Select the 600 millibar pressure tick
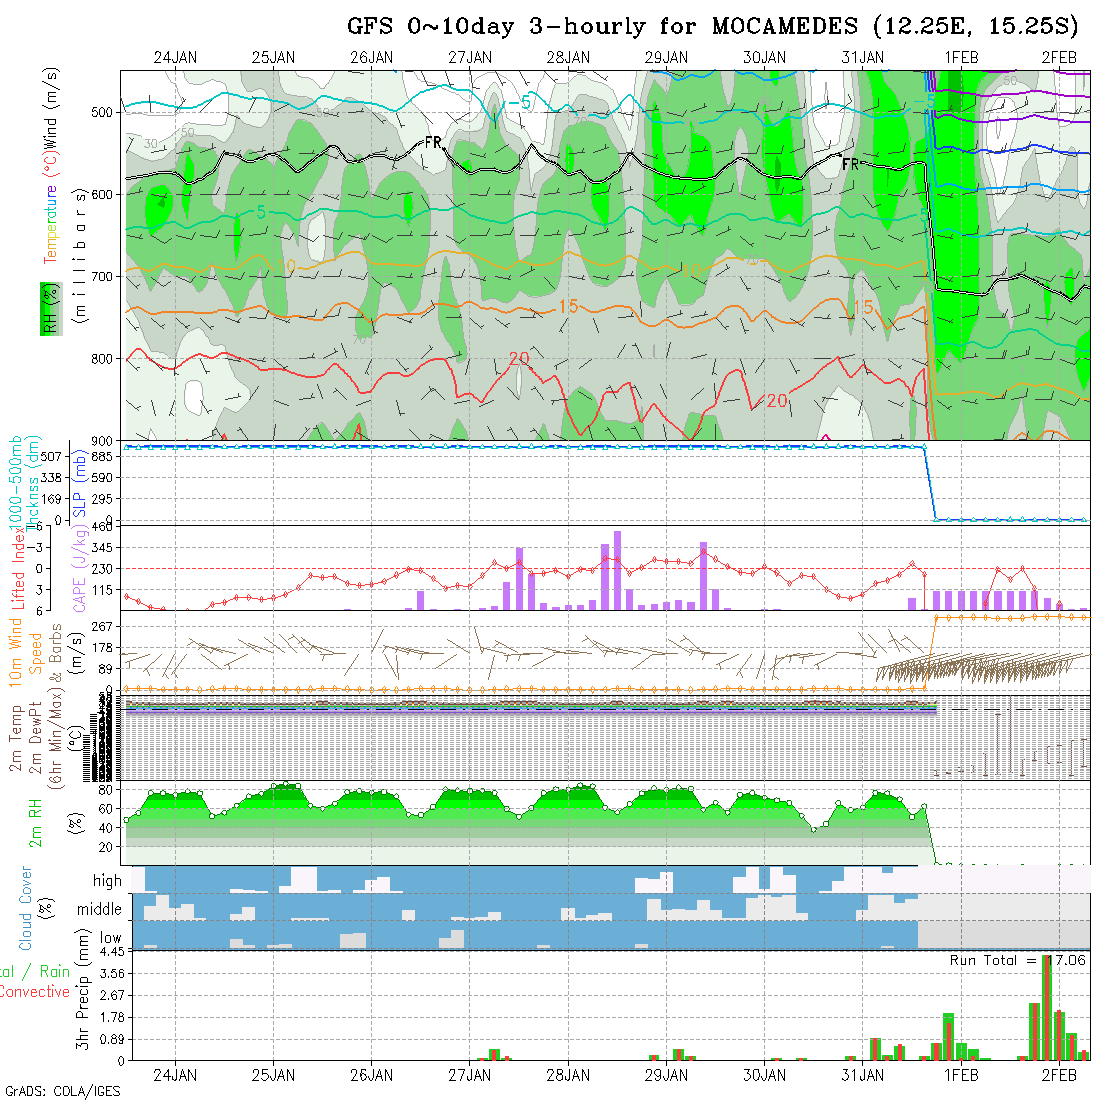 [102, 194]
